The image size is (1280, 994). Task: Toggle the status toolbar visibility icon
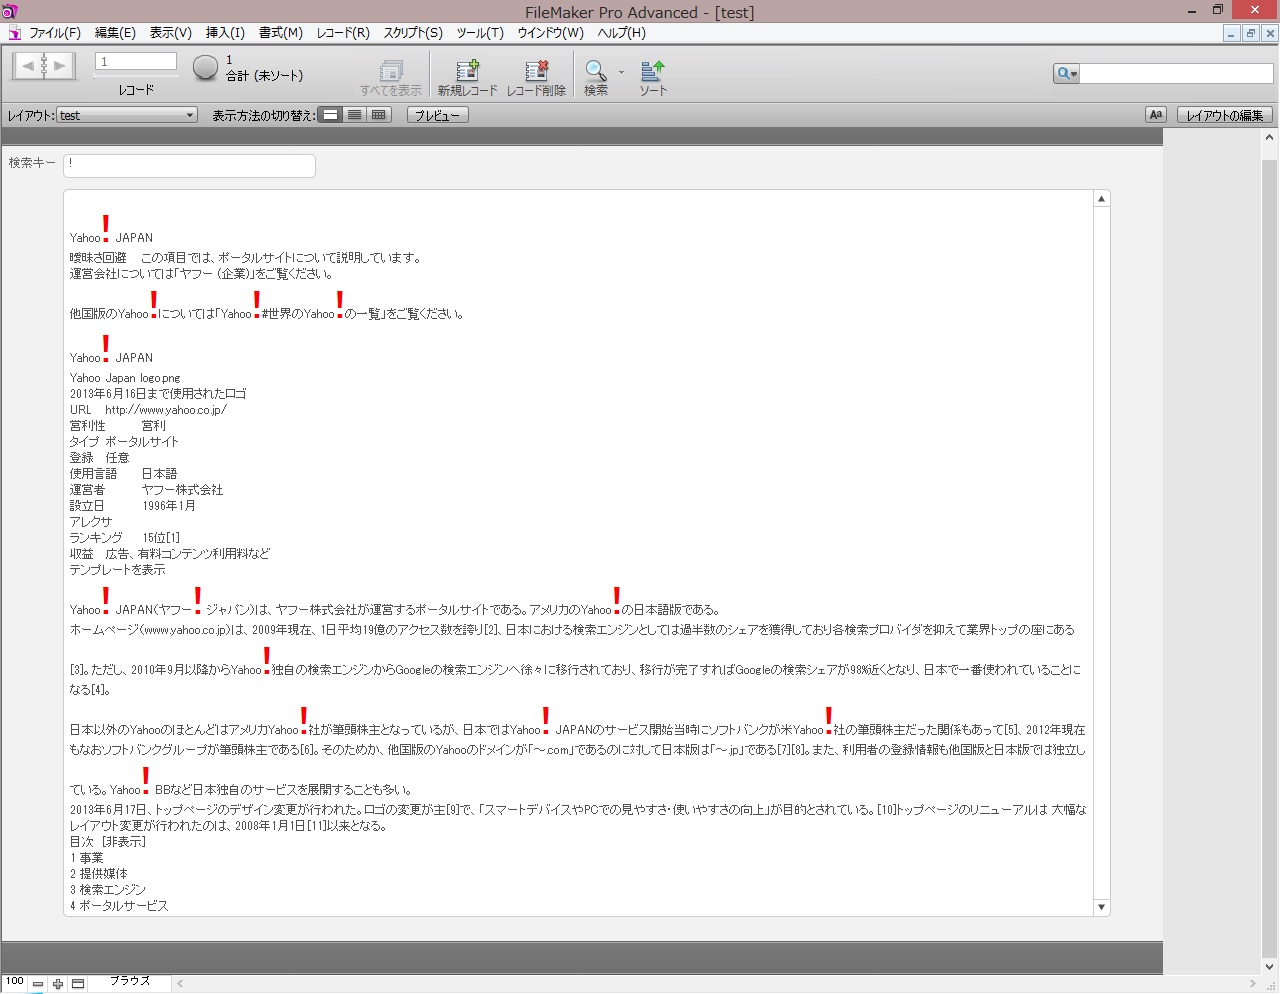(x=78, y=984)
